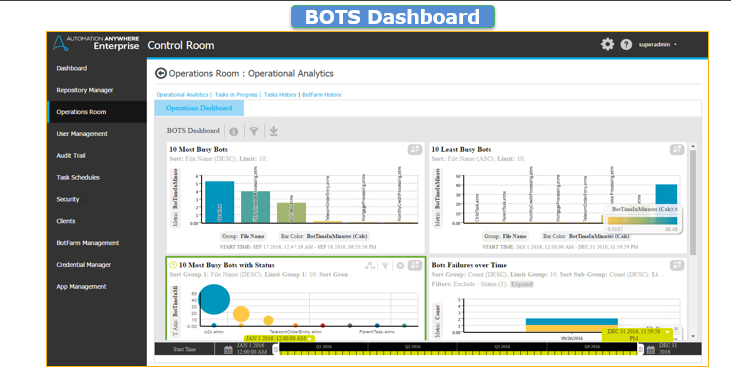Follow the Operational Analytics link
This screenshot has width=731, height=374.
click(x=182, y=95)
